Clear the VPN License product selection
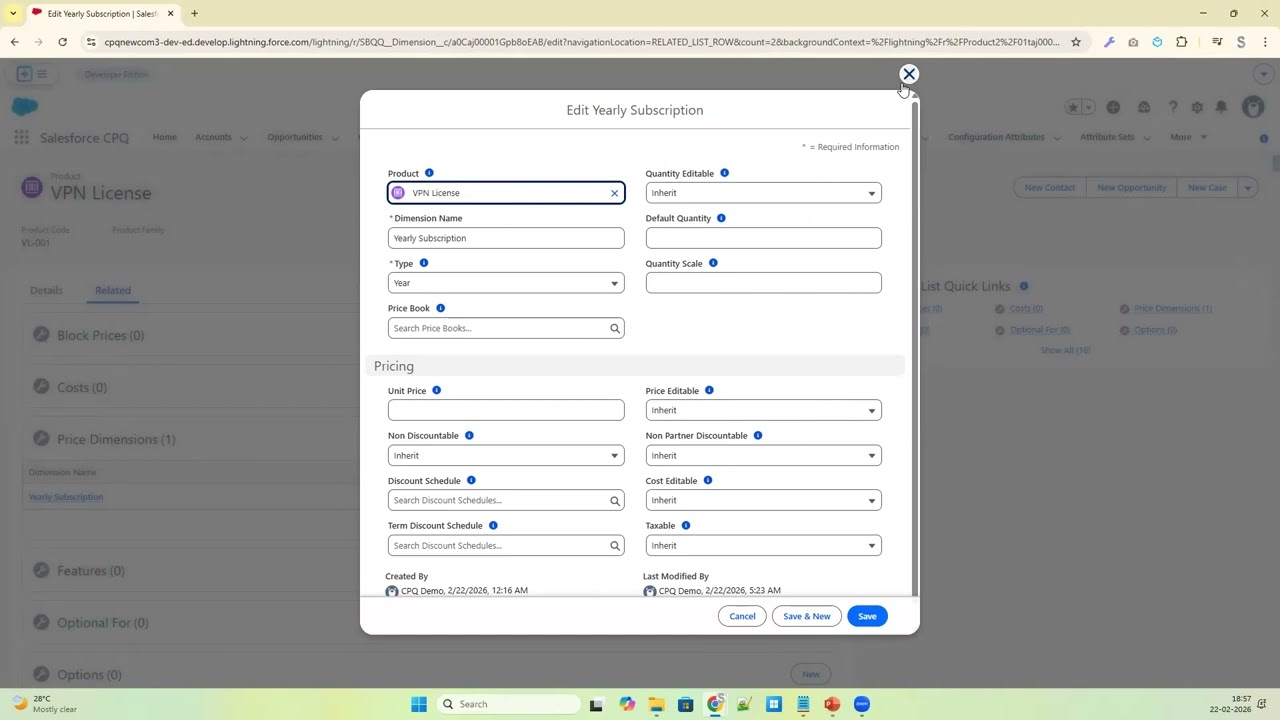Screen dimensions: 1280x720 pyautogui.click(x=614, y=193)
